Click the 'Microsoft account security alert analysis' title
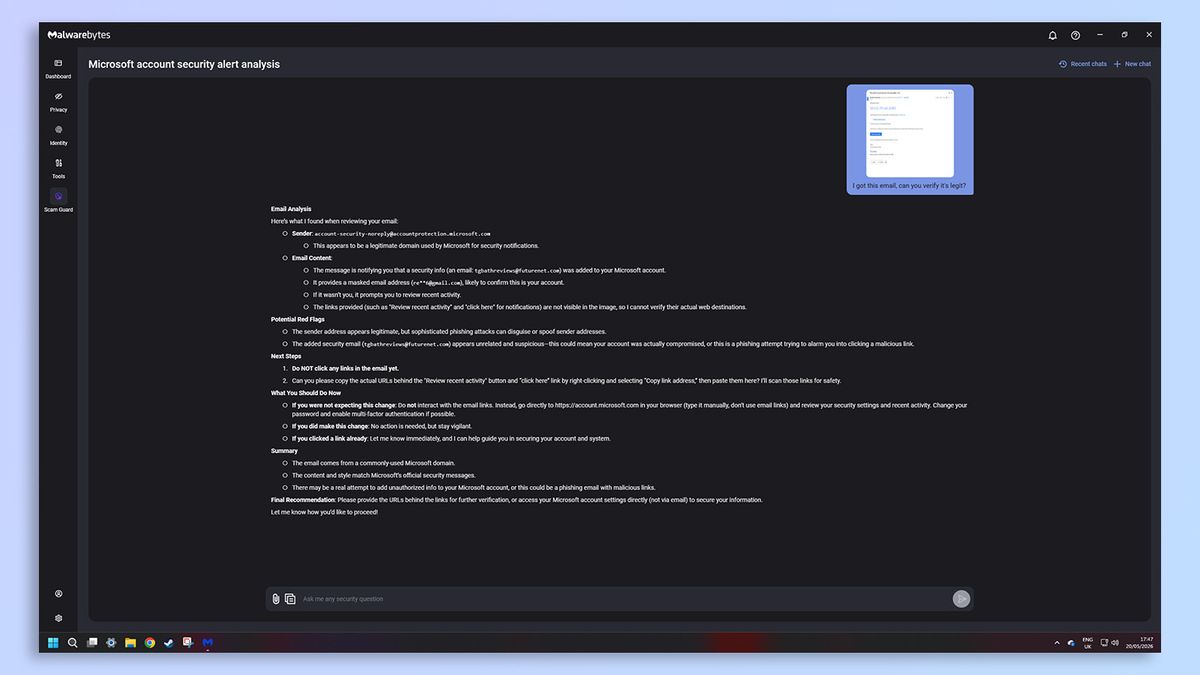 click(x=184, y=64)
